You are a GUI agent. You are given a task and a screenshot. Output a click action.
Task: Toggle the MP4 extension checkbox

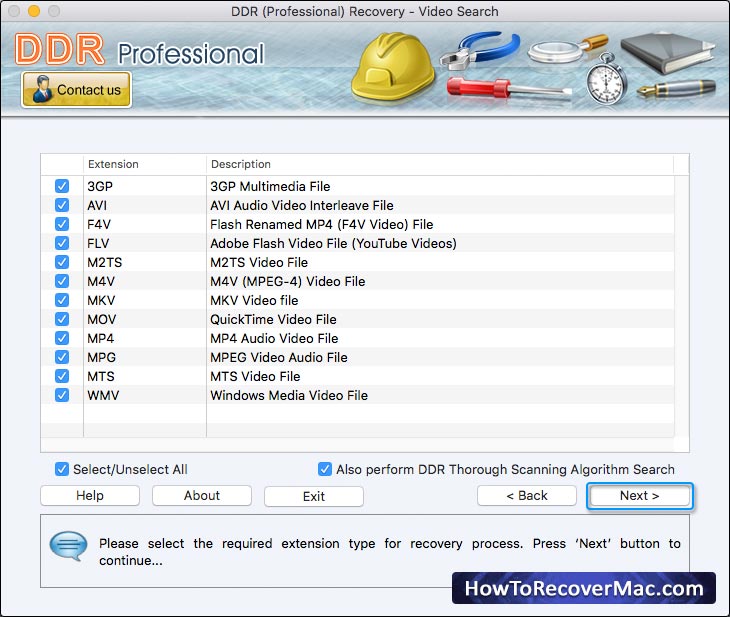[62, 338]
